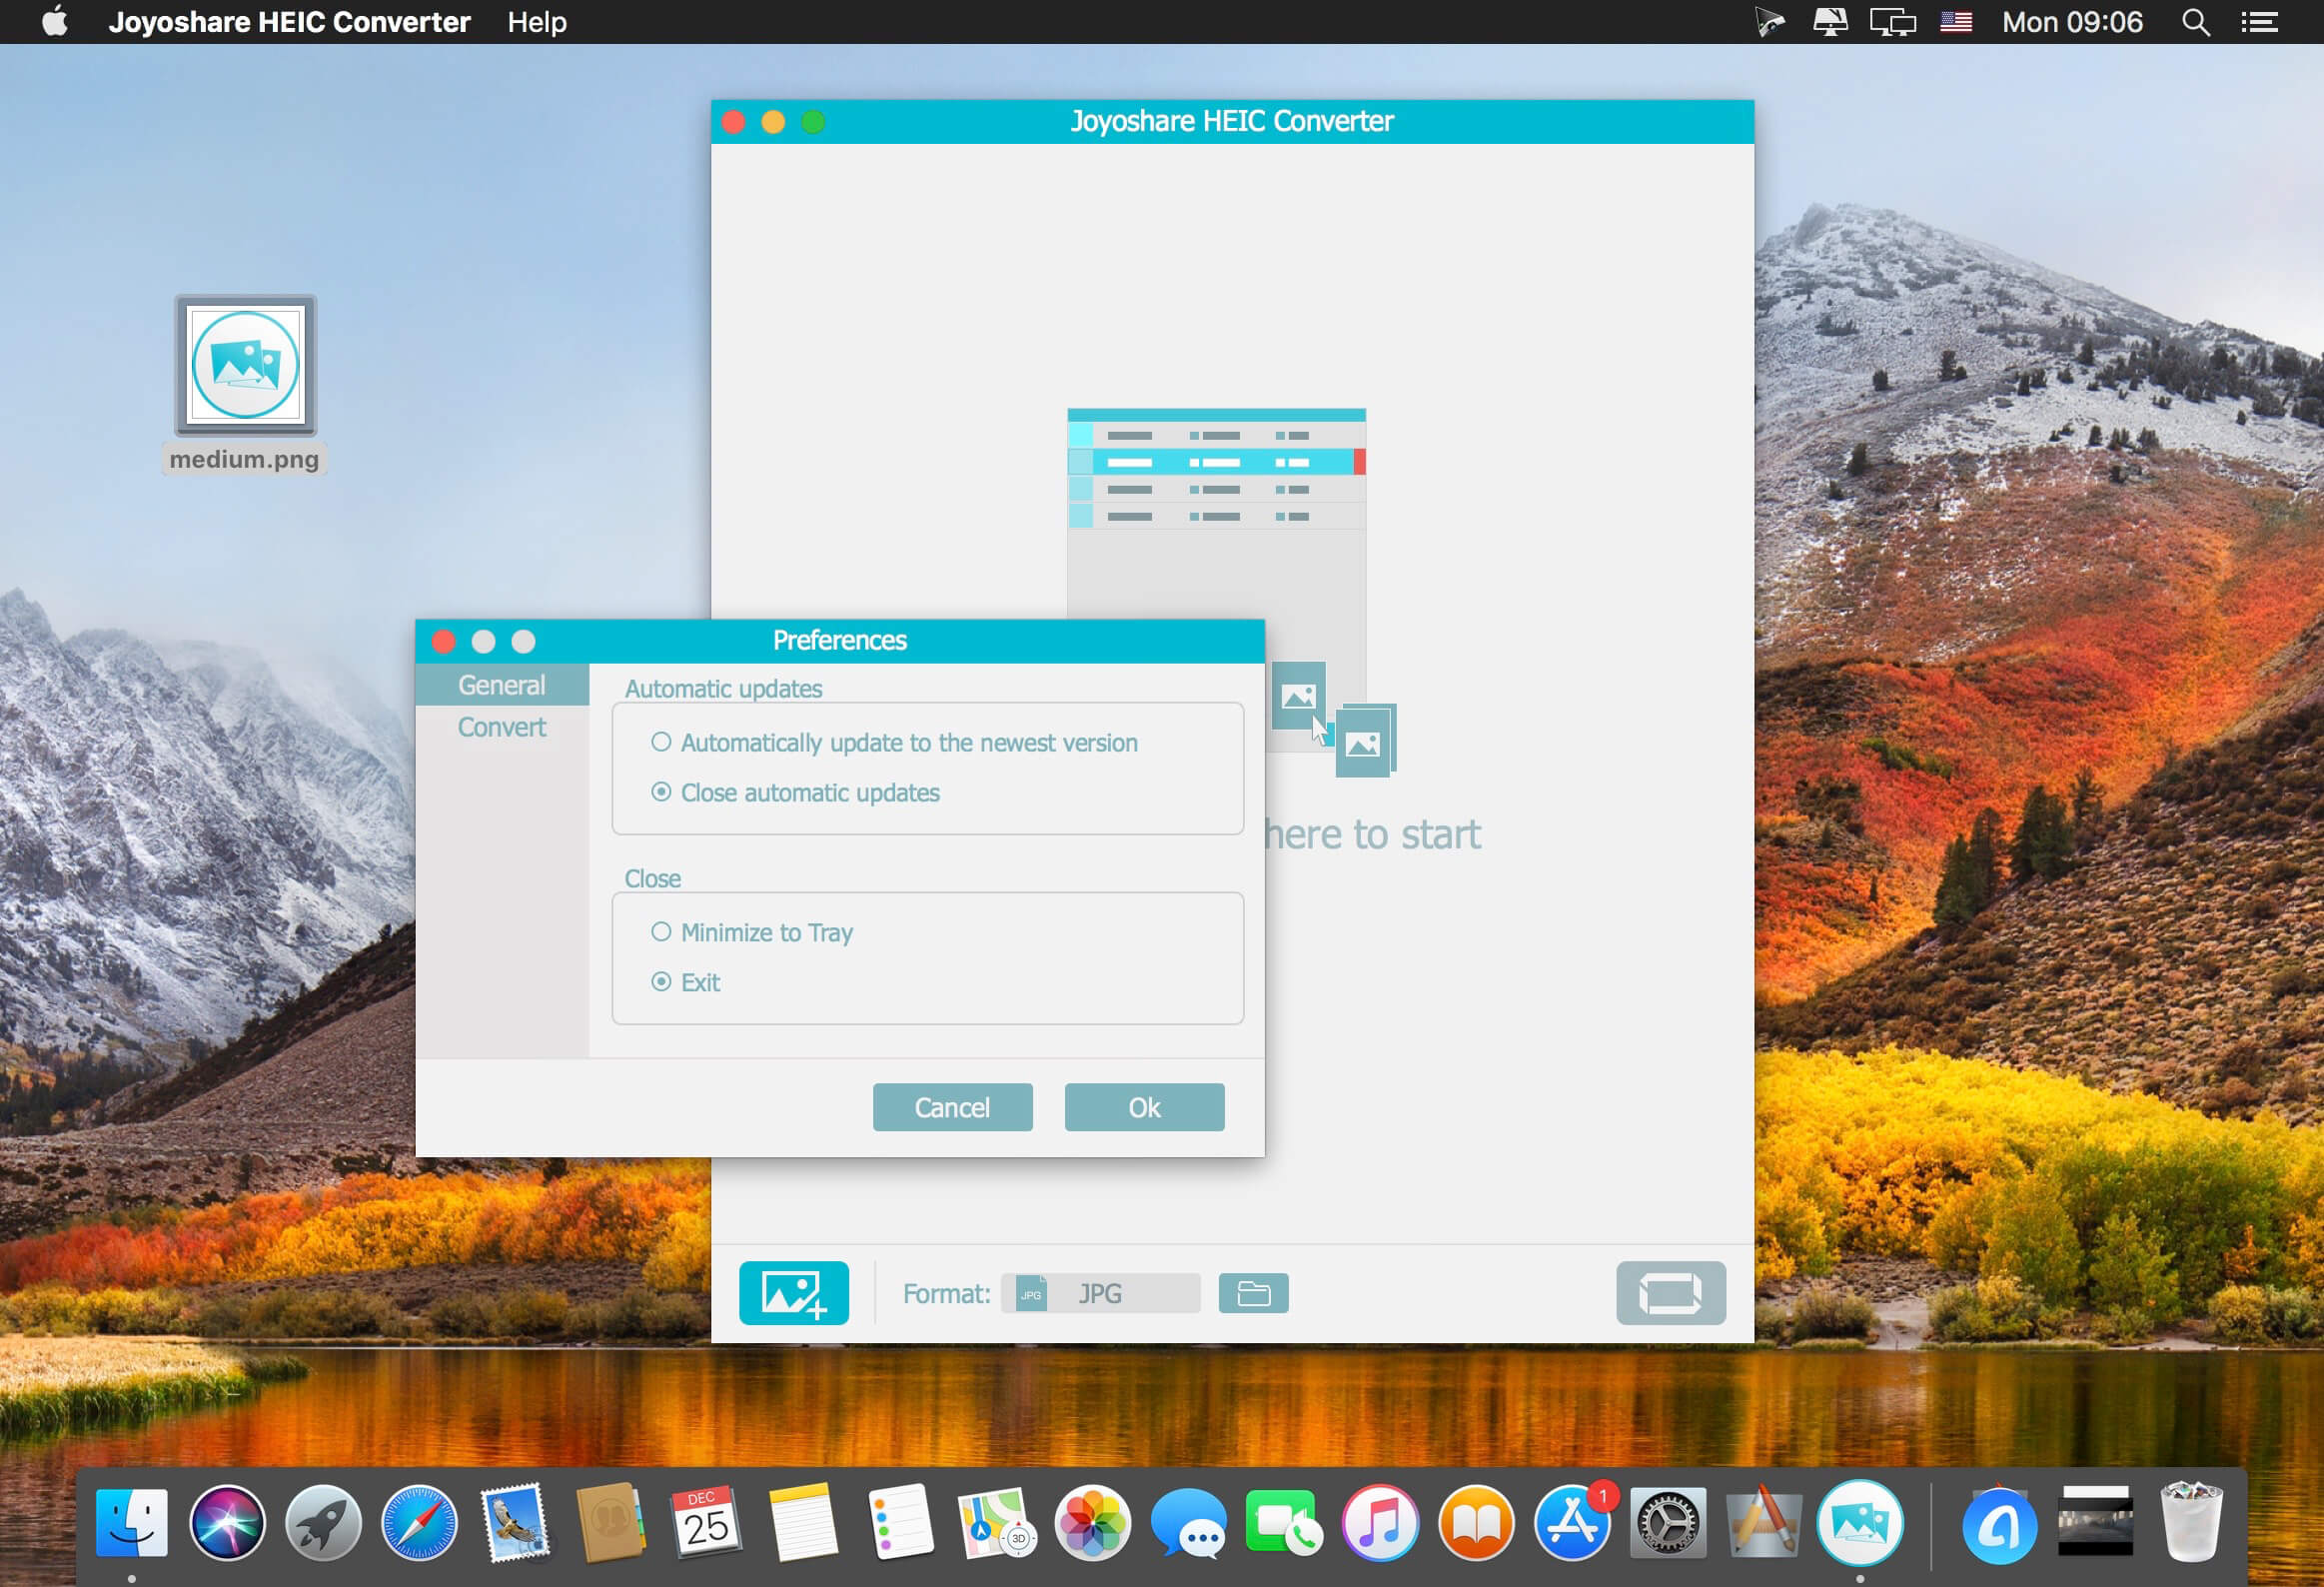
Task: Switch to the Convert tab in Preferences
Action: pos(500,725)
